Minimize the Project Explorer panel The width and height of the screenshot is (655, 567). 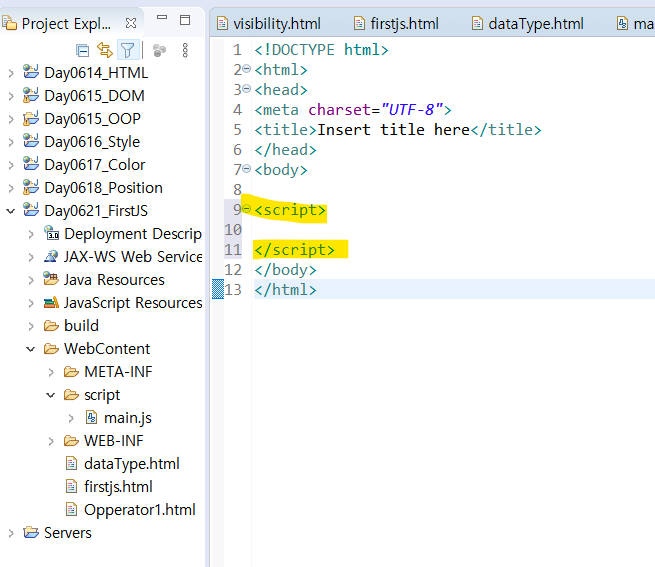coord(162,18)
